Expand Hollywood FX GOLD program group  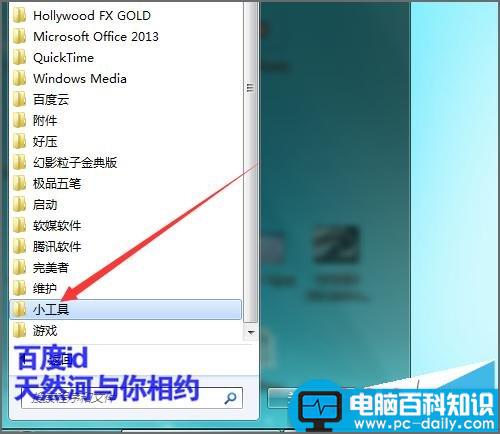(92, 16)
